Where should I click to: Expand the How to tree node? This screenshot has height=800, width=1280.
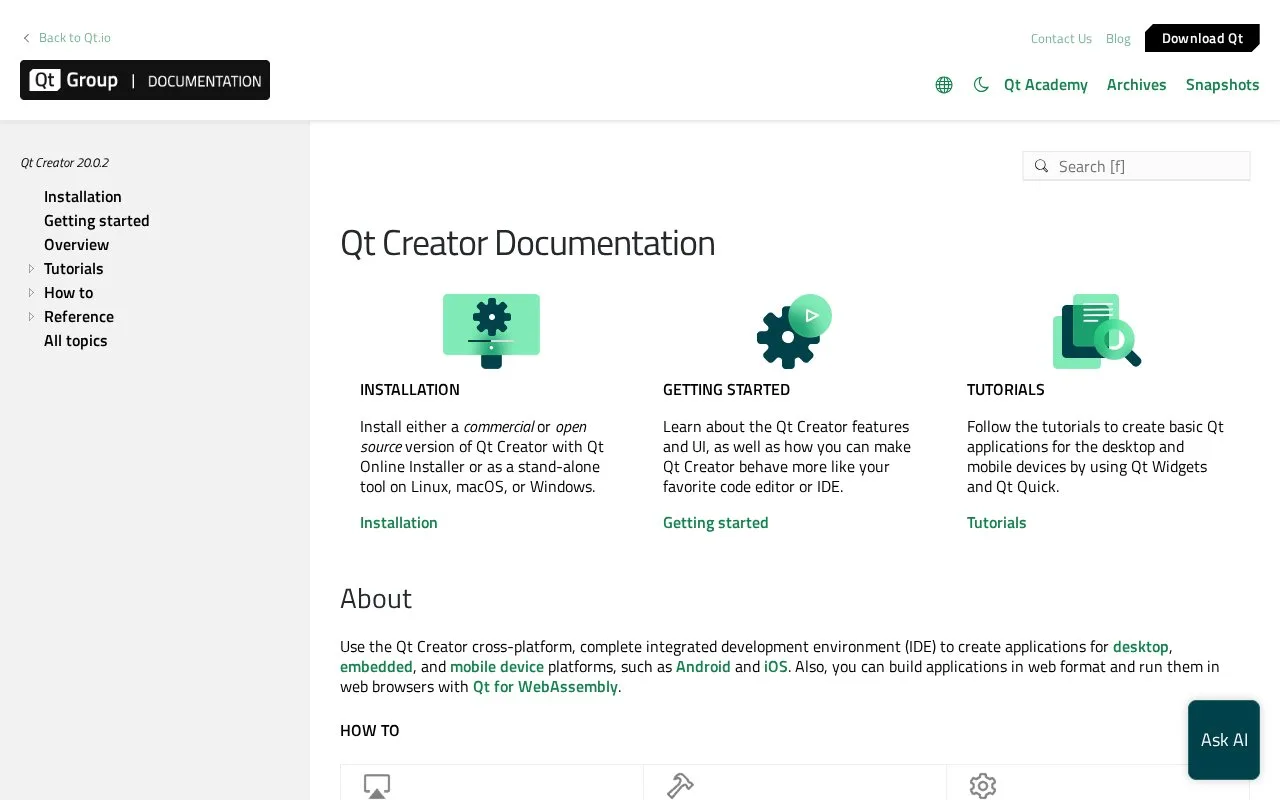pos(31,293)
